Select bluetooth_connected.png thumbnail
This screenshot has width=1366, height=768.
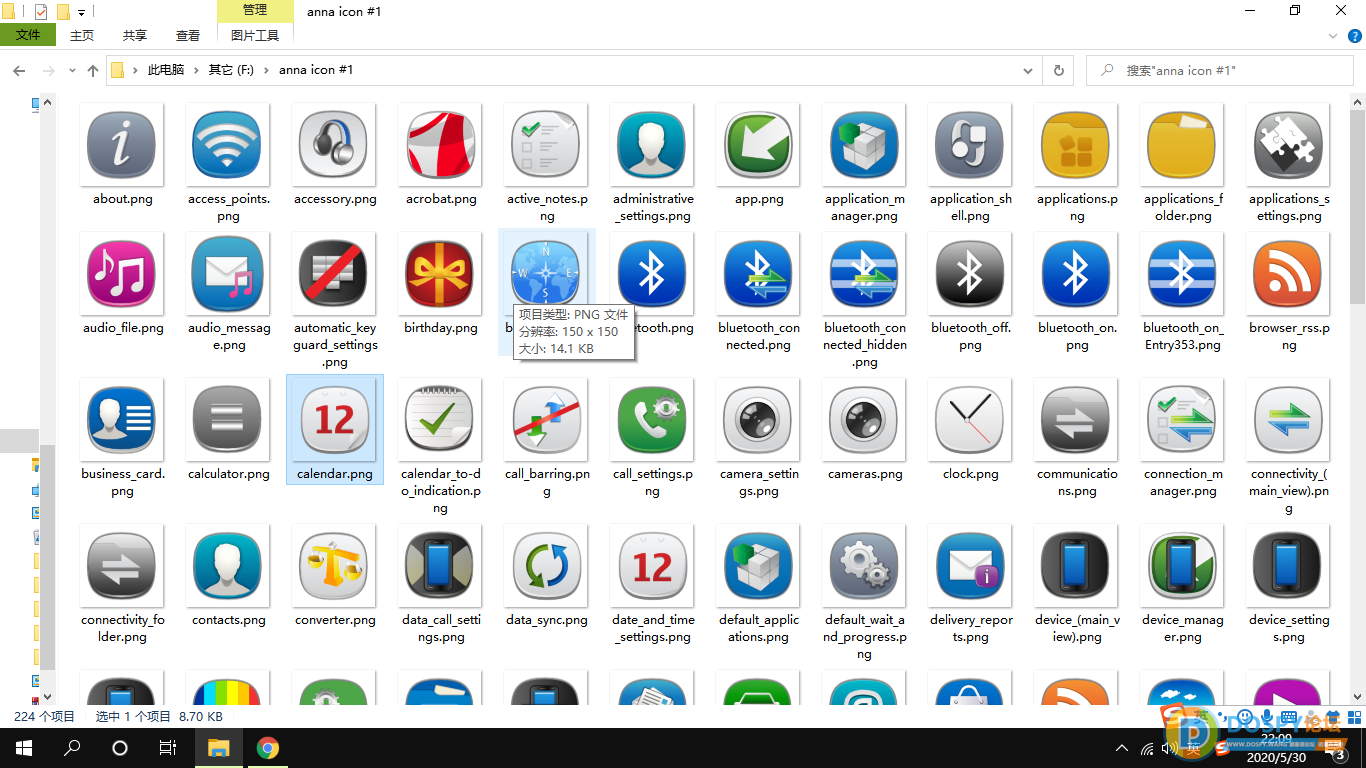[759, 274]
